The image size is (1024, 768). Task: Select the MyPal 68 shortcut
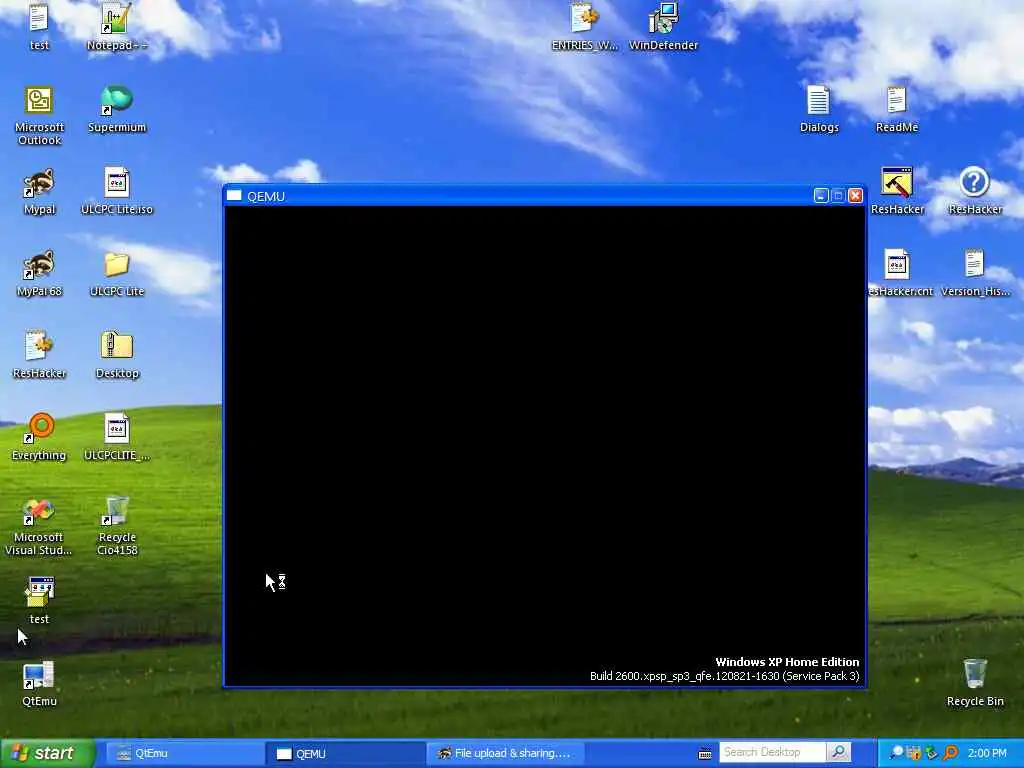pos(39,274)
